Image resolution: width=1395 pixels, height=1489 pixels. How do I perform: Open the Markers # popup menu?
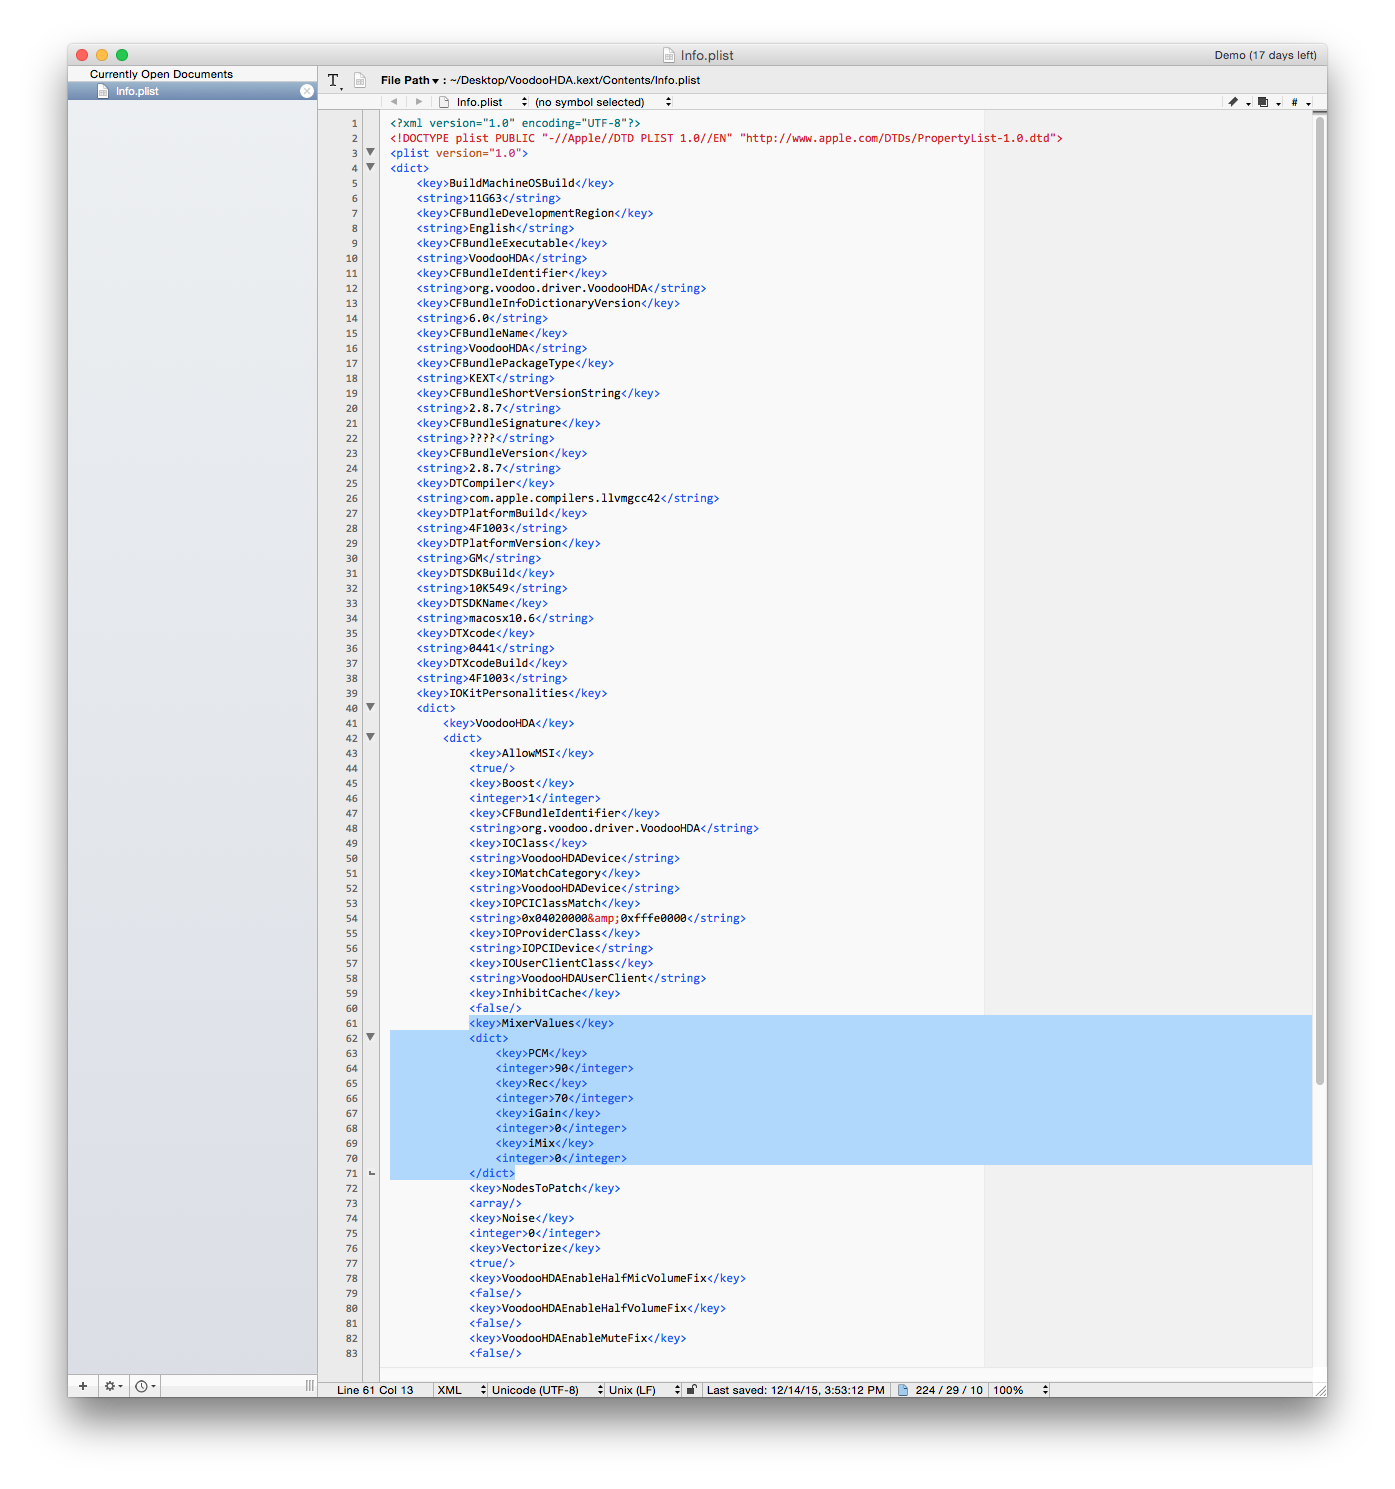tap(1299, 102)
